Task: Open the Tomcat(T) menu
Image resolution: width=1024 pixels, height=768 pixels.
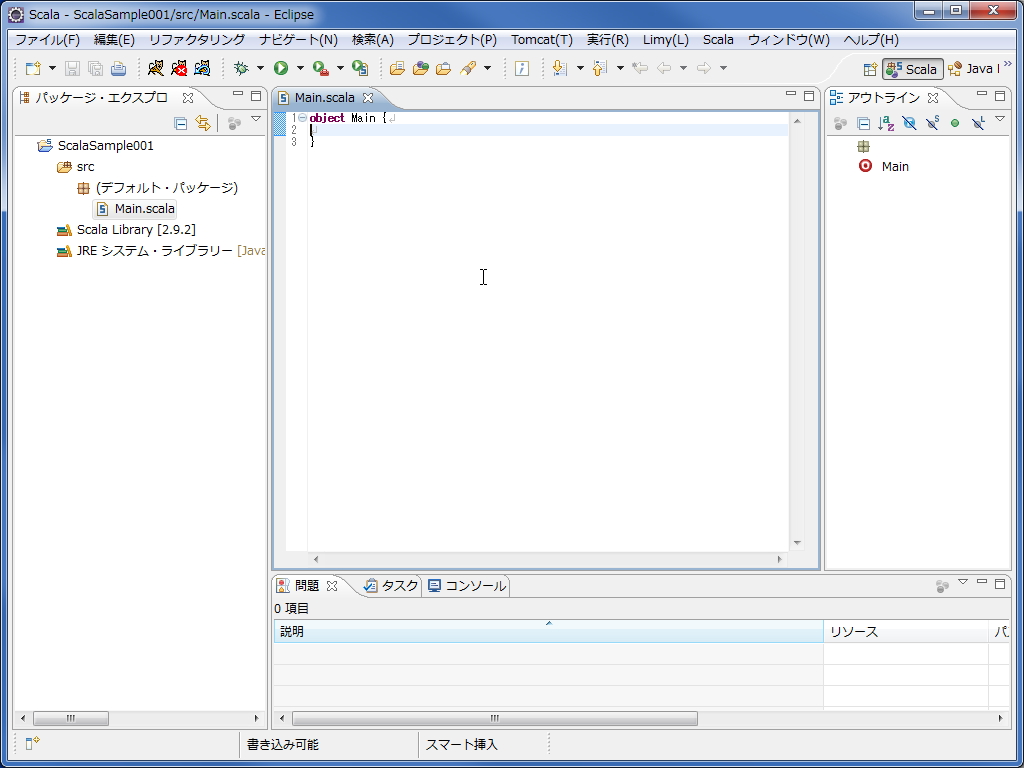Action: click(x=542, y=39)
